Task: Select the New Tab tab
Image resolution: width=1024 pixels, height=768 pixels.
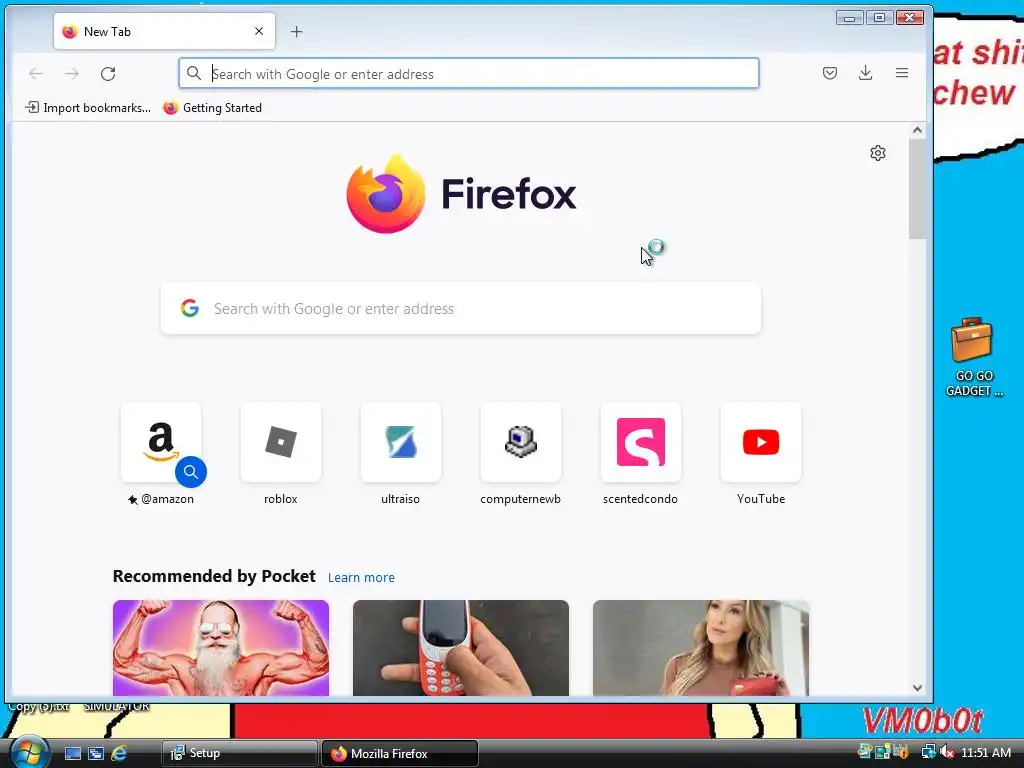Action: 164,31
